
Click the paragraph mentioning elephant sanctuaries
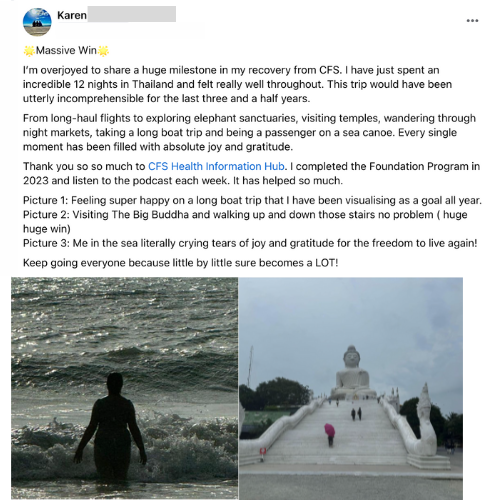(249, 132)
